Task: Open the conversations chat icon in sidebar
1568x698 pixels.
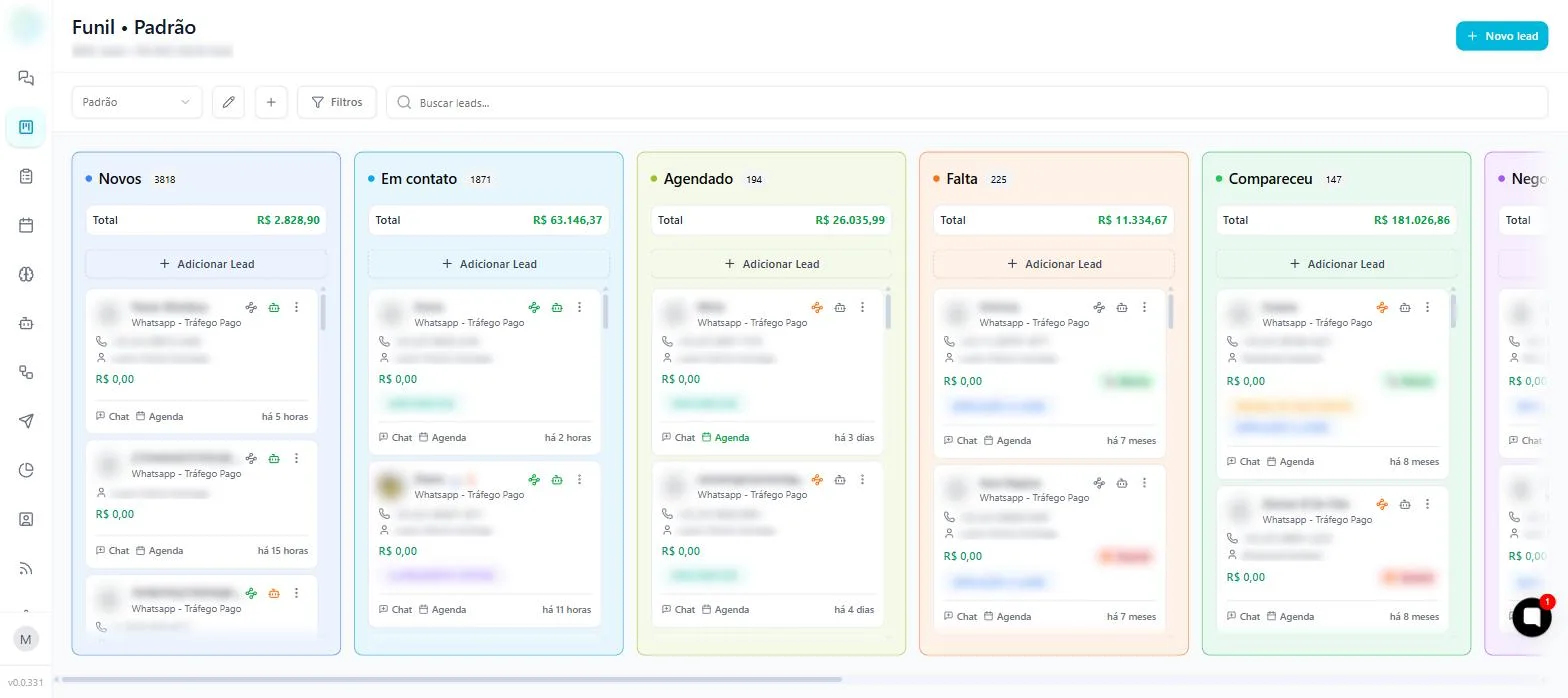Action: click(26, 78)
